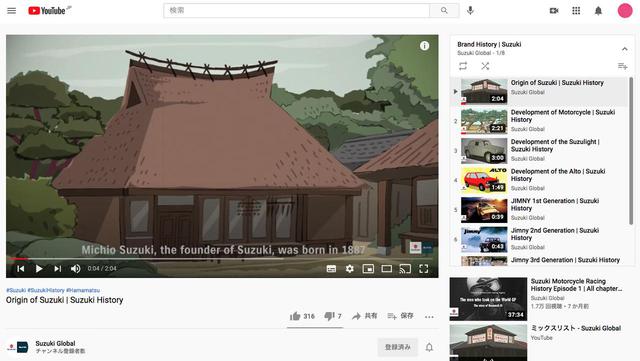The width and height of the screenshot is (640, 361).
Task: Open the hamburger guide menu
Action: [x=11, y=11]
